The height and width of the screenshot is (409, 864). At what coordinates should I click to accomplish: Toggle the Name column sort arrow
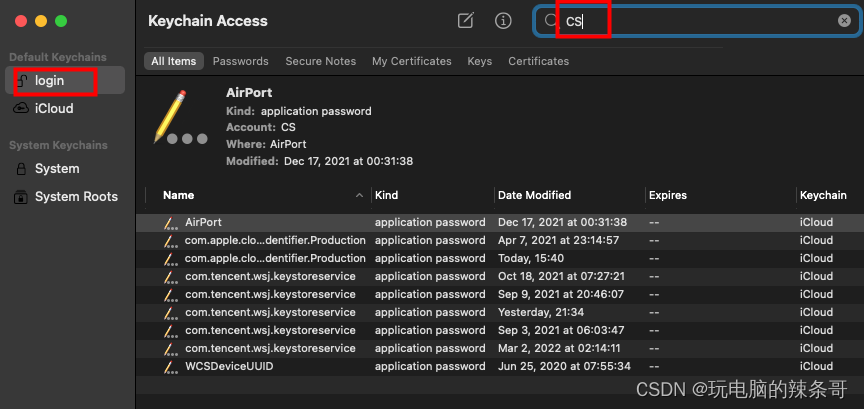pyautogui.click(x=360, y=195)
